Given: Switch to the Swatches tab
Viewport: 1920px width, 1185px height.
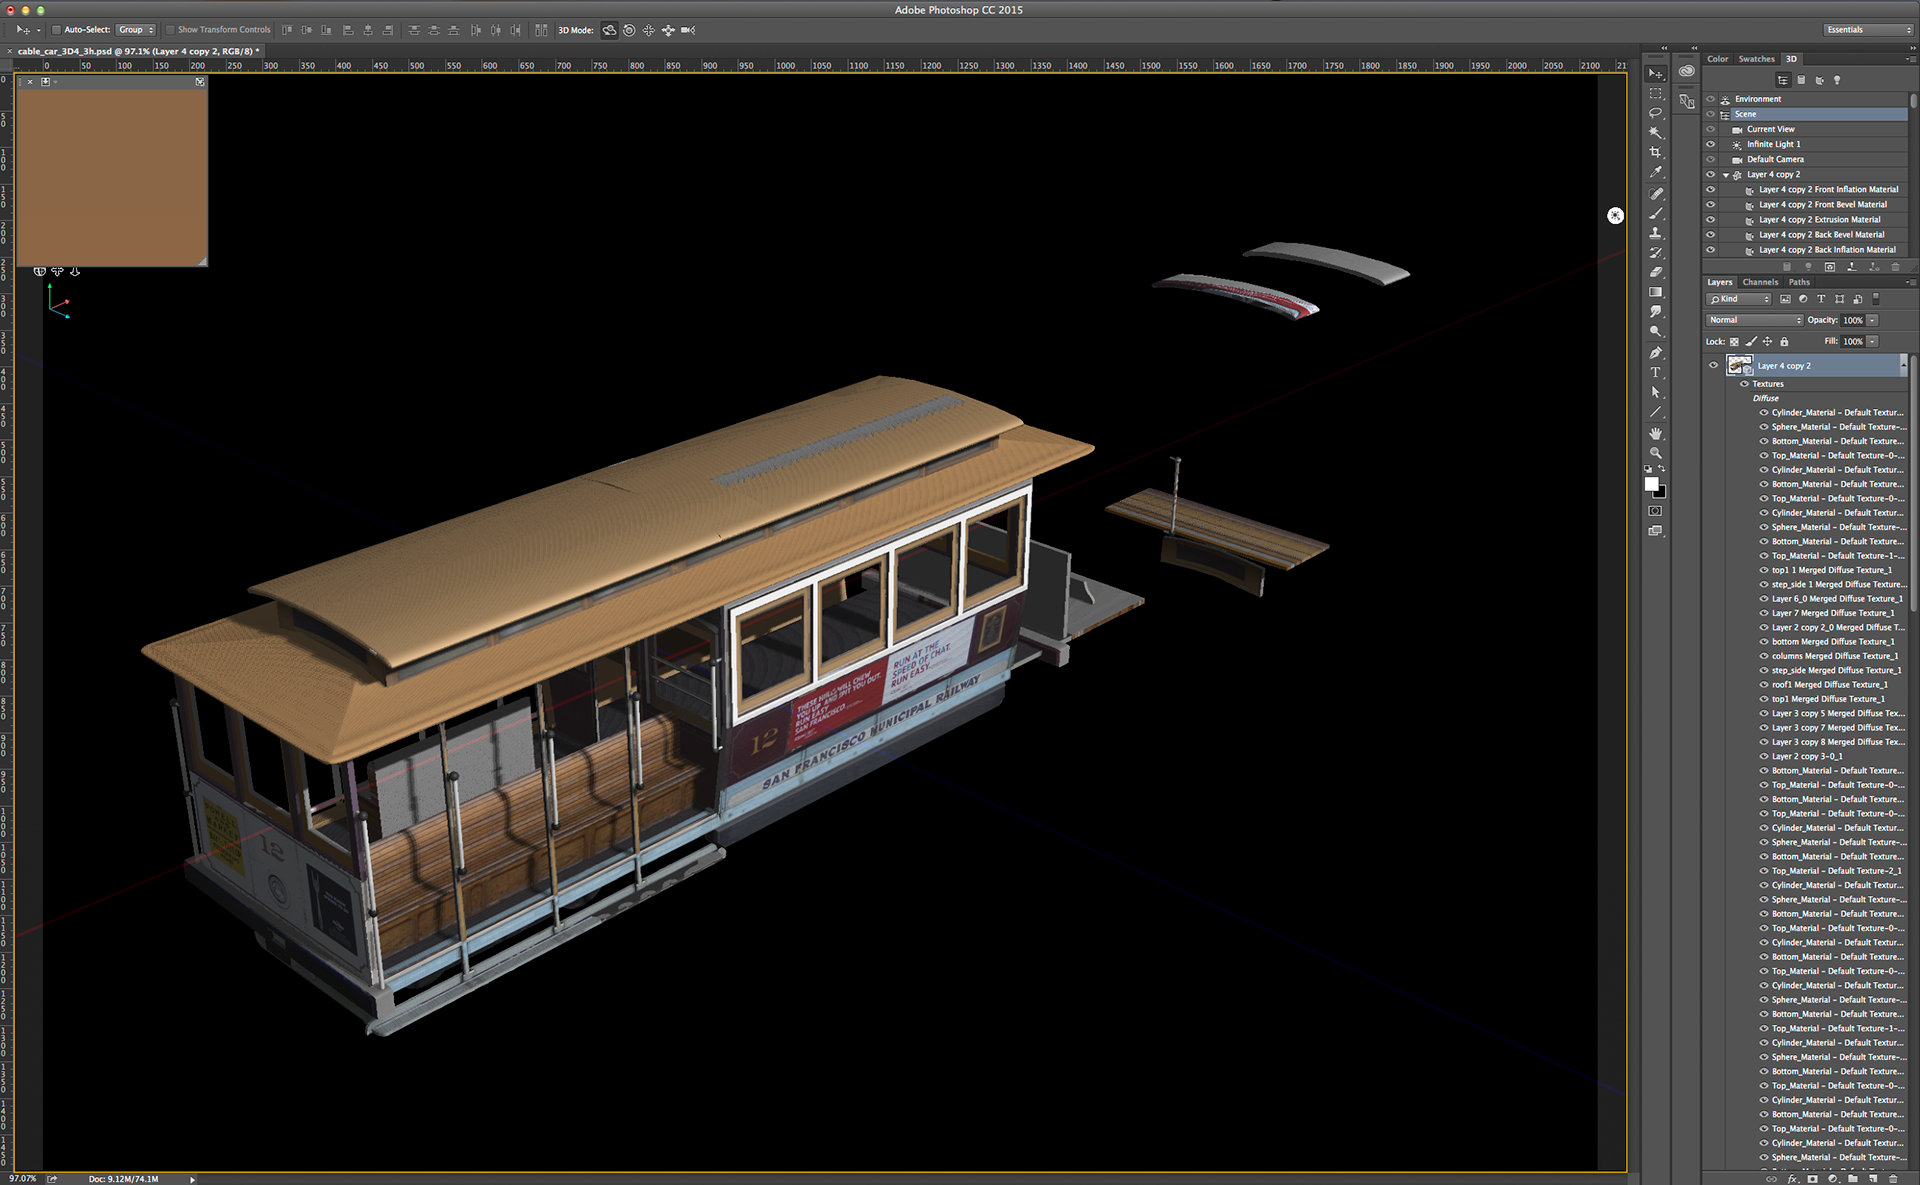Looking at the screenshot, I should click(x=1756, y=59).
